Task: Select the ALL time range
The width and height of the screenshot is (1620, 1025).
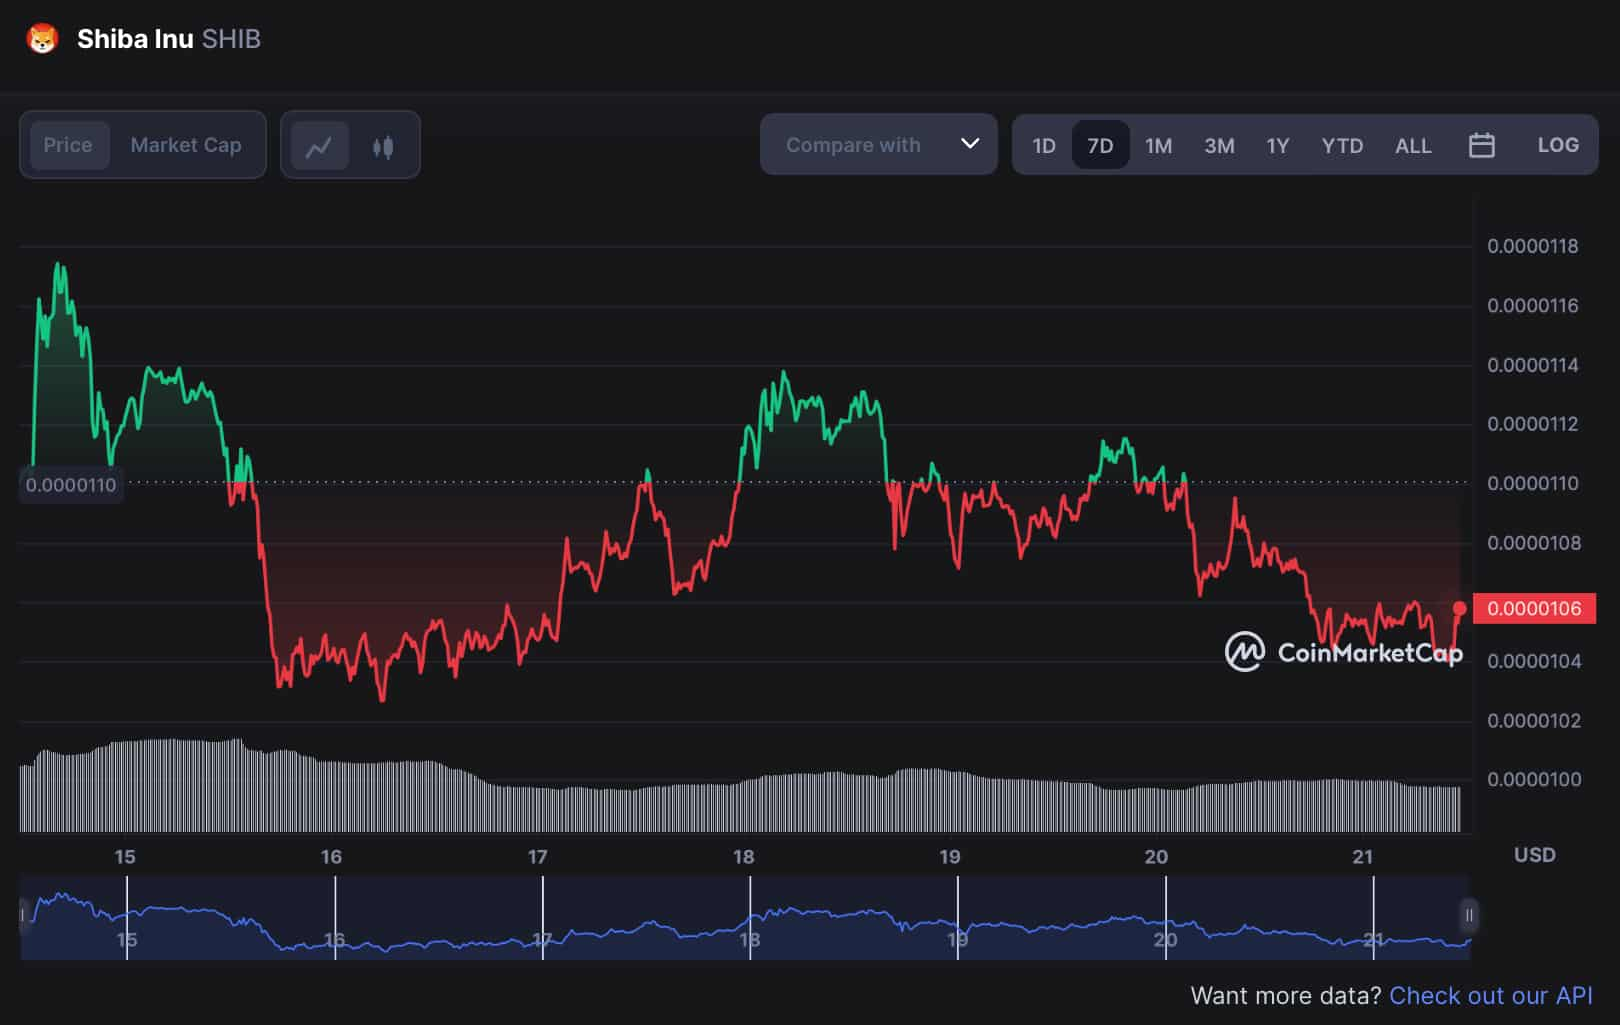Action: (1413, 146)
